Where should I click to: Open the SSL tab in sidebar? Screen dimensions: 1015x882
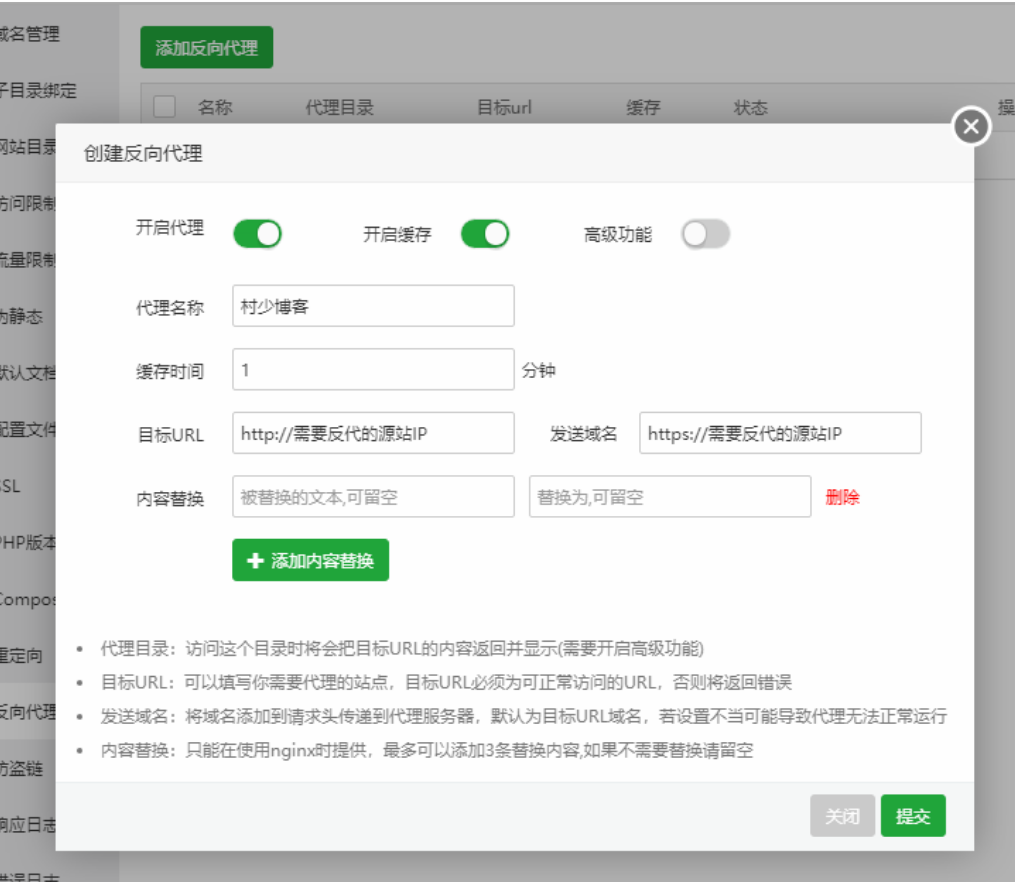pyautogui.click(x=14, y=487)
